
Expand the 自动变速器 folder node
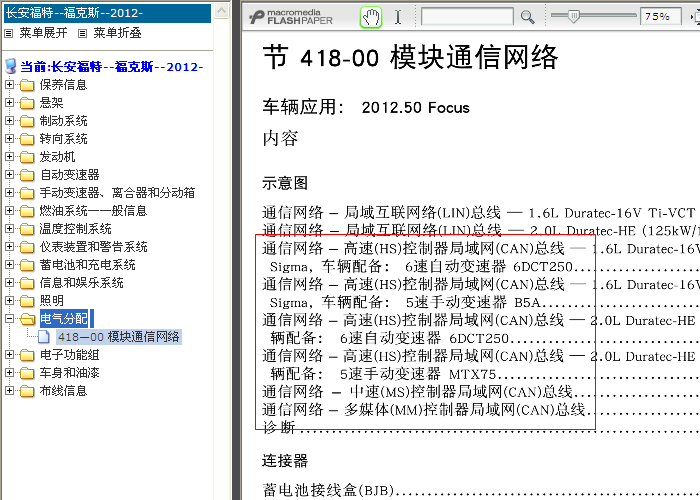tap(9, 174)
